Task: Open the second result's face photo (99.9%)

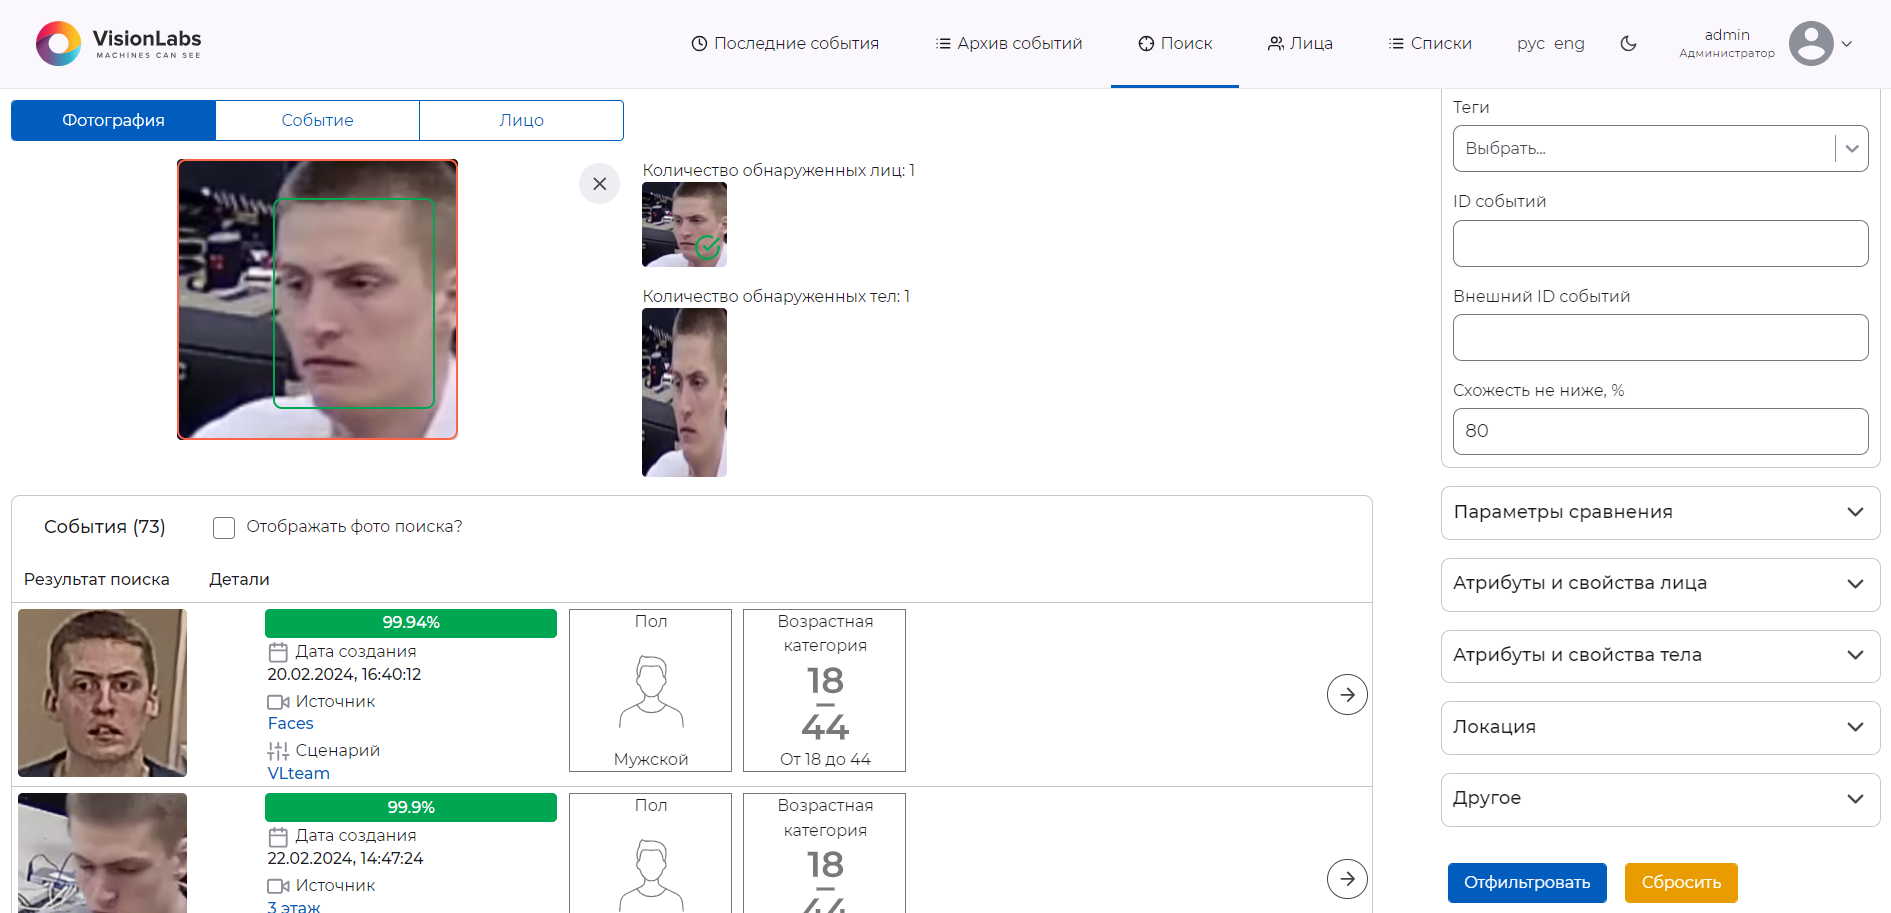Action: pyautogui.click(x=102, y=853)
